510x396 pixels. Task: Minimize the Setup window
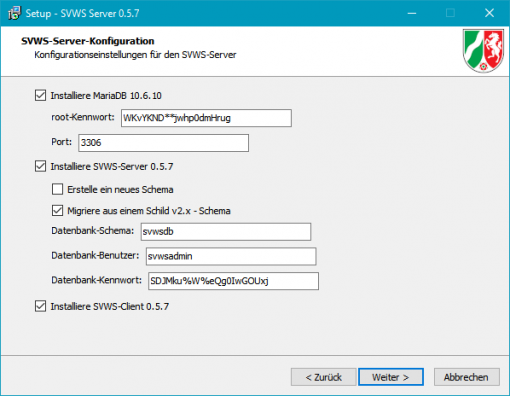[x=412, y=13]
